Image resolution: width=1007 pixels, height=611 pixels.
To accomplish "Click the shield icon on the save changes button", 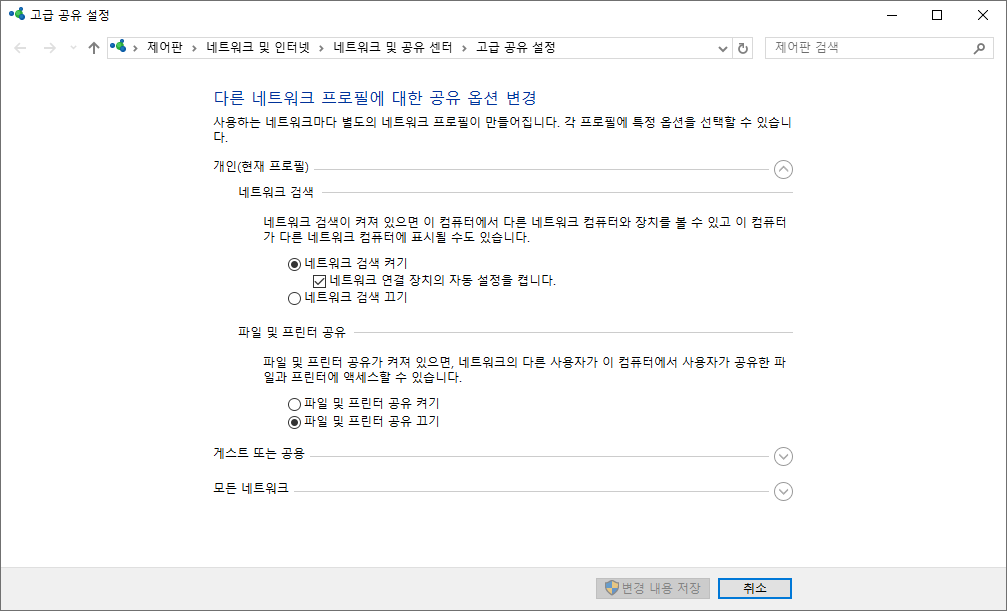I will [612, 588].
